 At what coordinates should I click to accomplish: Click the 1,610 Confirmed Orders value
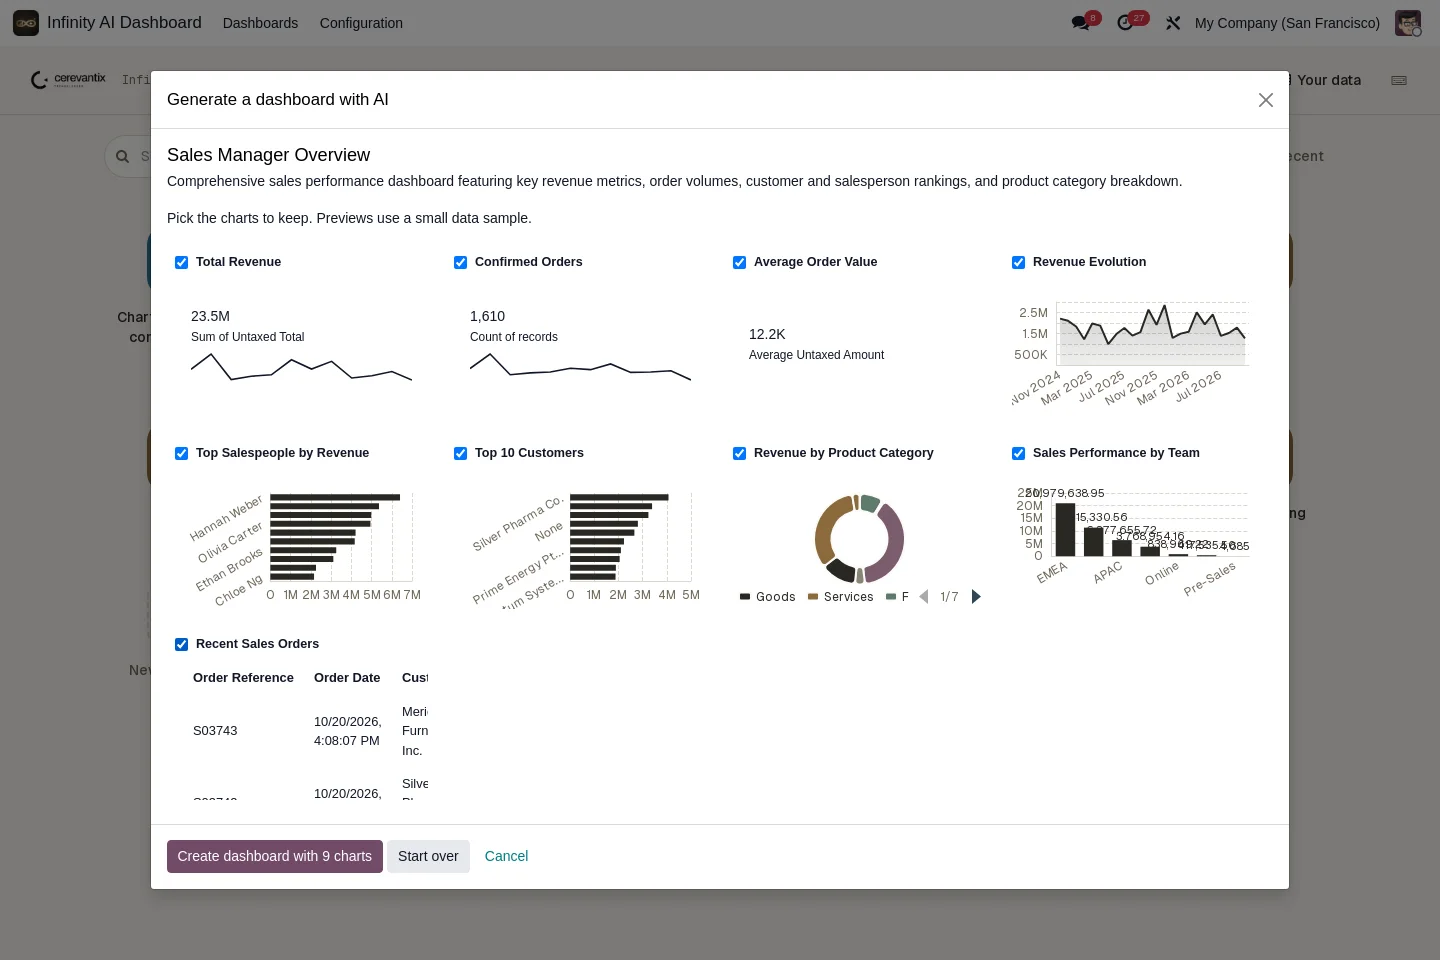487,316
